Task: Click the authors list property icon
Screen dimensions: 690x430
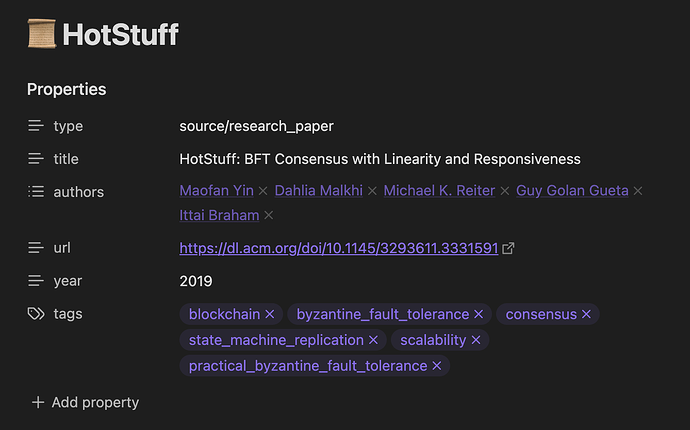Action: [x=36, y=191]
